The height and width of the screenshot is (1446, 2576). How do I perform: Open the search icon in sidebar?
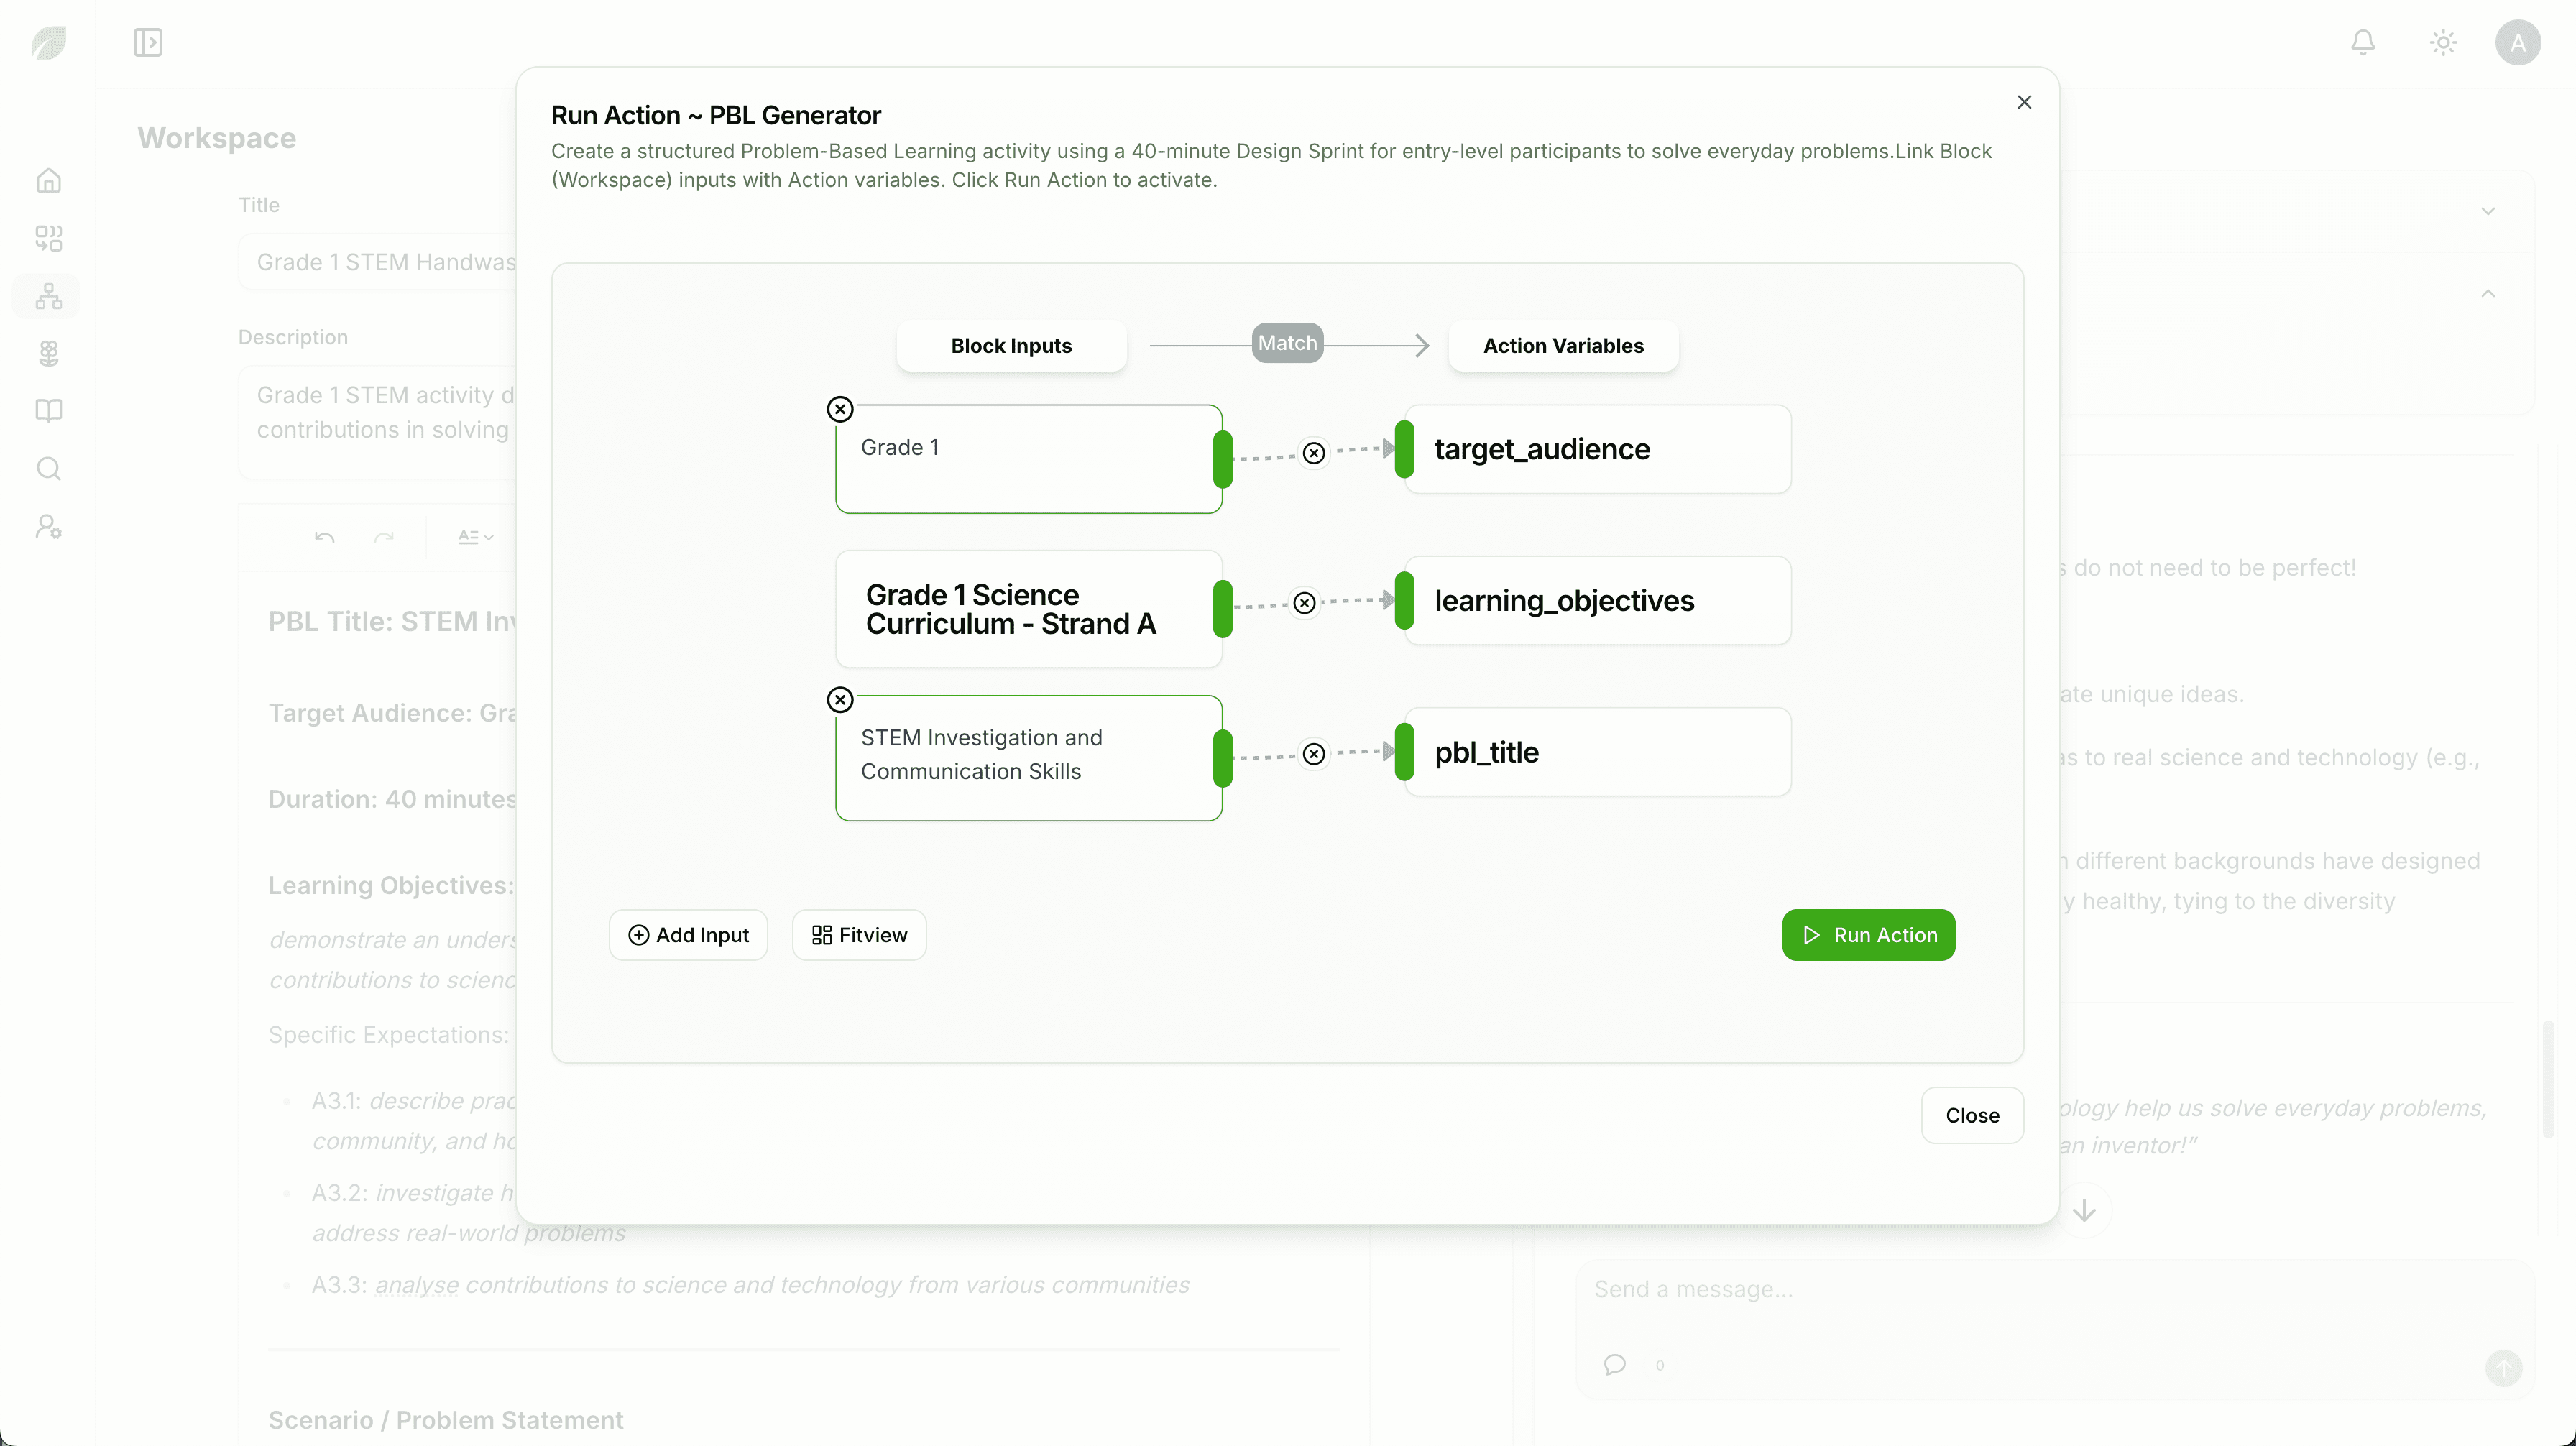coord(48,469)
